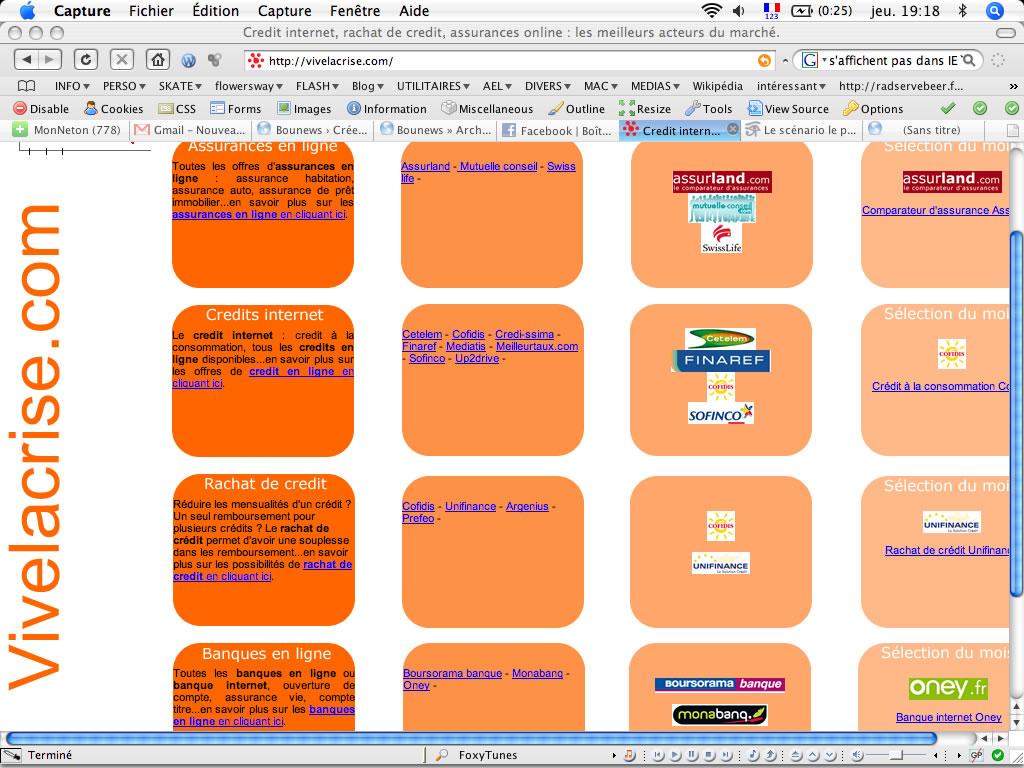The width and height of the screenshot is (1024, 768).
Task: Open the FLASH bookmarks dropdown
Action: coord(317,86)
